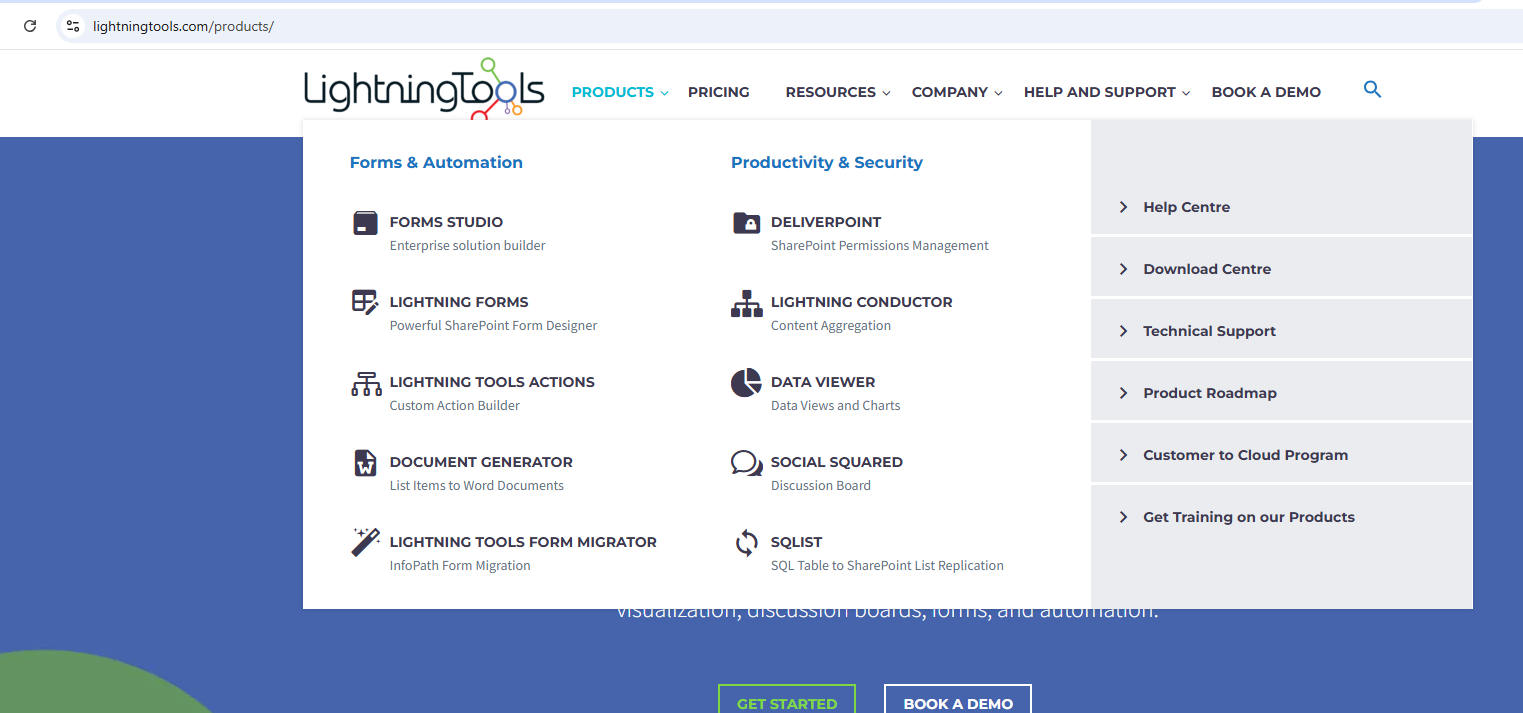The width and height of the screenshot is (1523, 713).
Task: Open the DeliverPoint product link
Action: [826, 222]
